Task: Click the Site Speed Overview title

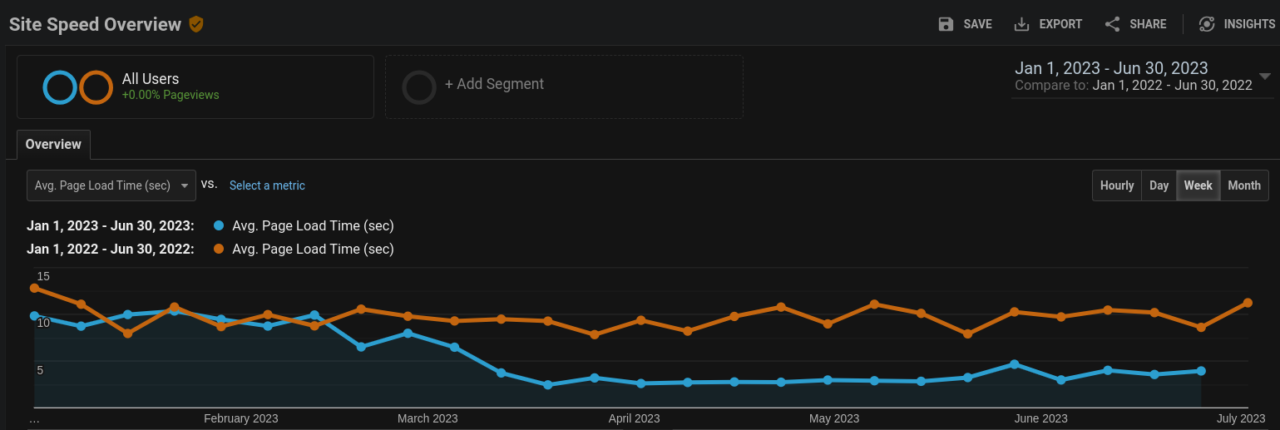Action: (x=95, y=24)
